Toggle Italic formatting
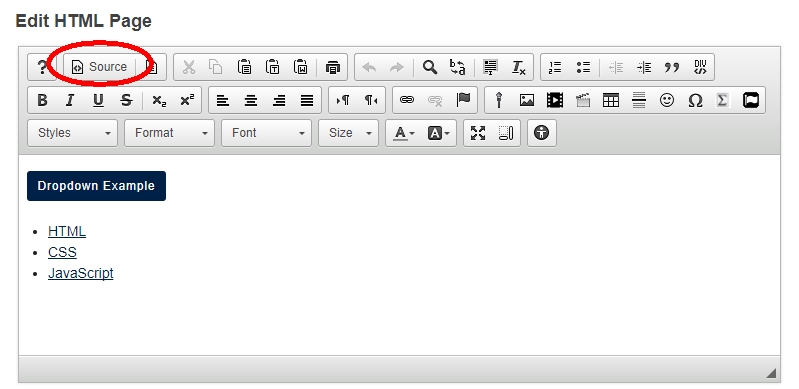Screen dimensions: 799x389 tap(70, 100)
